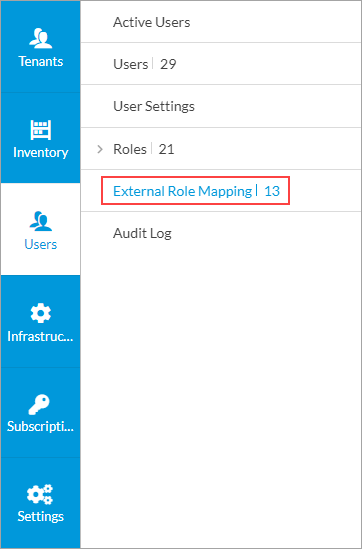Open the Infrastructure gear icon

tap(41, 313)
